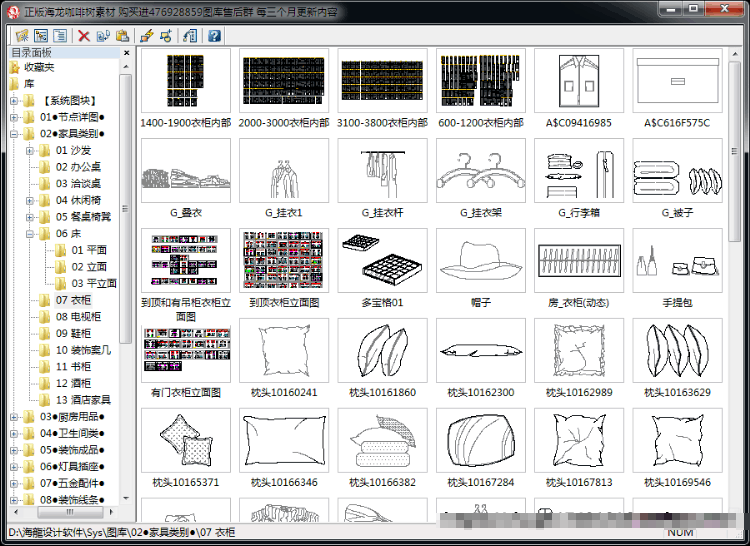
Task: Click the copy documents toolbar icon
Action: coord(103,35)
